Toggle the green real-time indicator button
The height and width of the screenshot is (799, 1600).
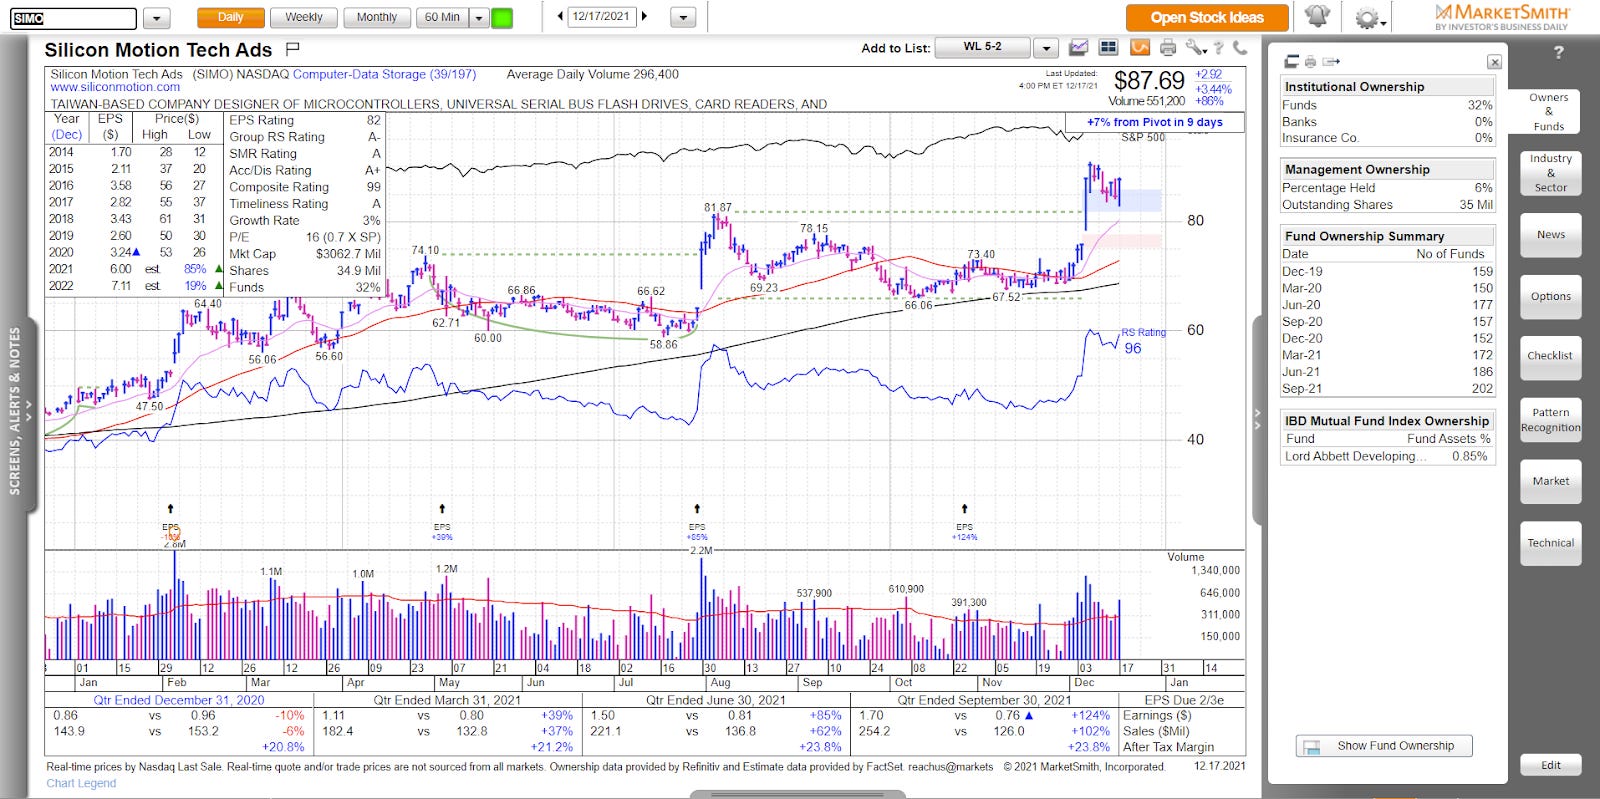click(x=502, y=18)
